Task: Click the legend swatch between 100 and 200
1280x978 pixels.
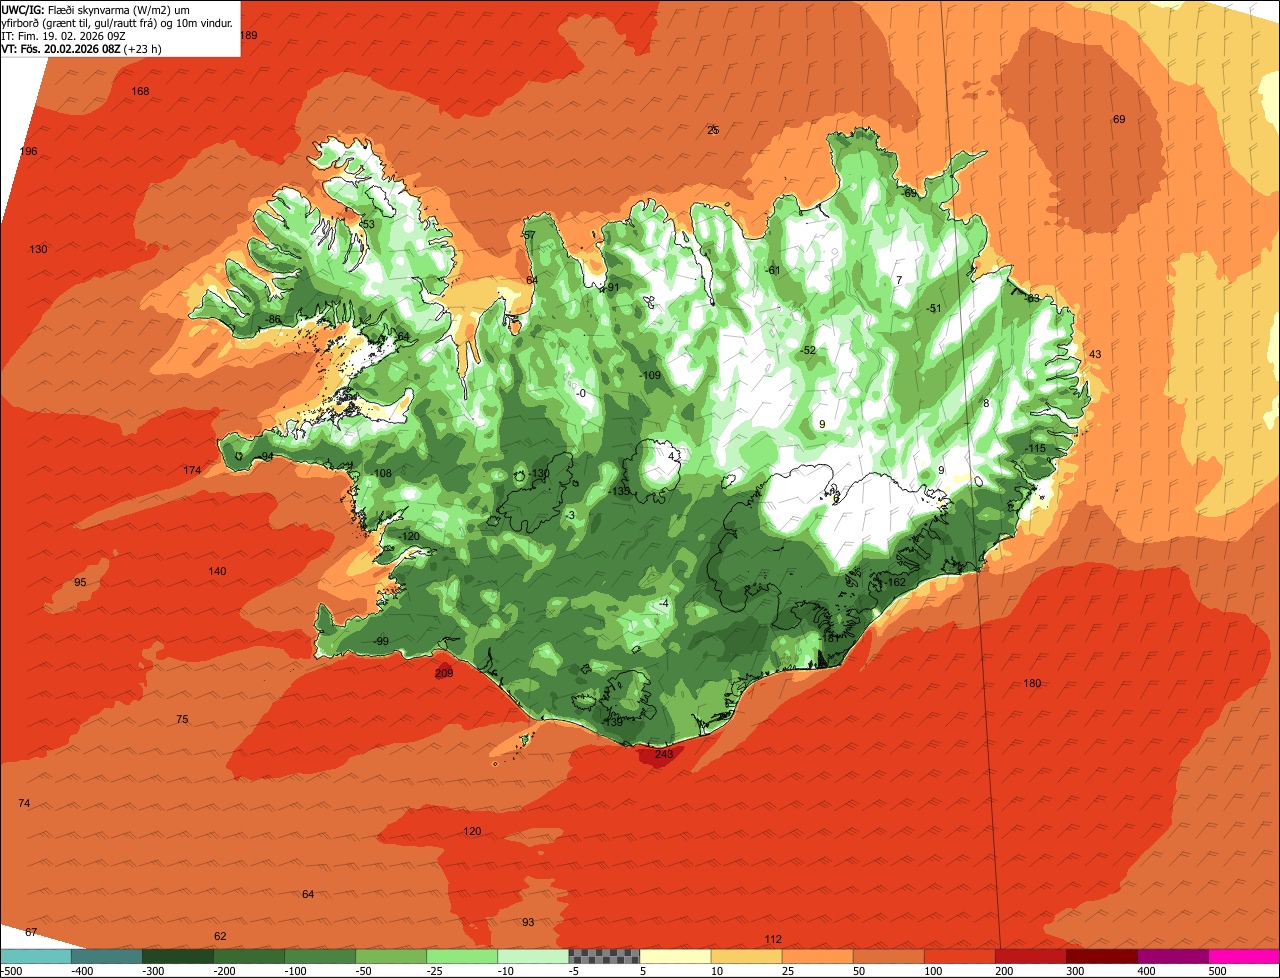Action: (x=959, y=956)
